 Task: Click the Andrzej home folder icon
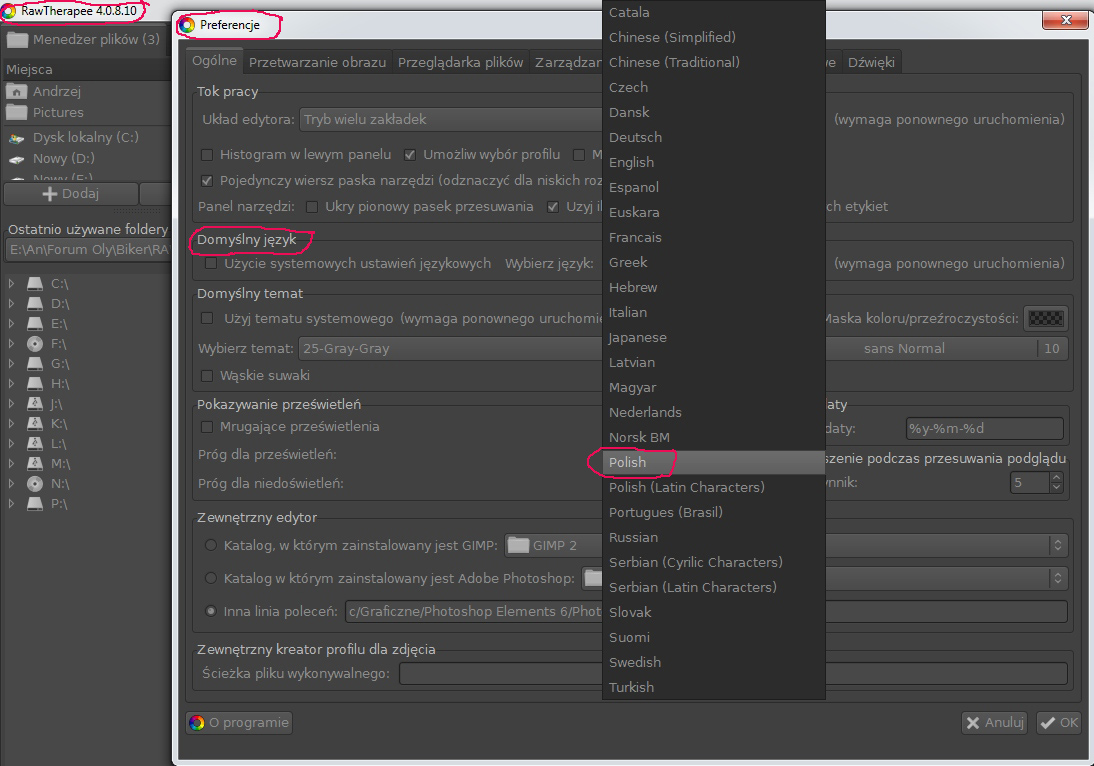[x=16, y=91]
